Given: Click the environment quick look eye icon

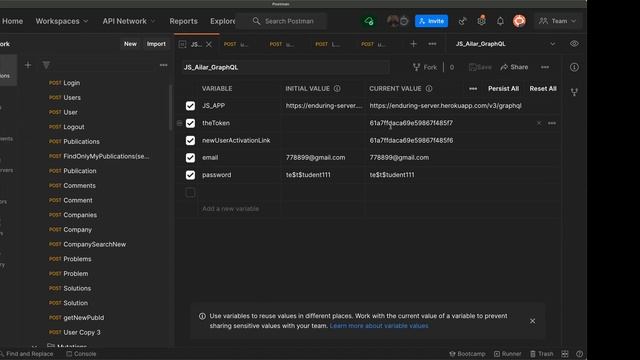Looking at the screenshot, I should click(574, 44).
